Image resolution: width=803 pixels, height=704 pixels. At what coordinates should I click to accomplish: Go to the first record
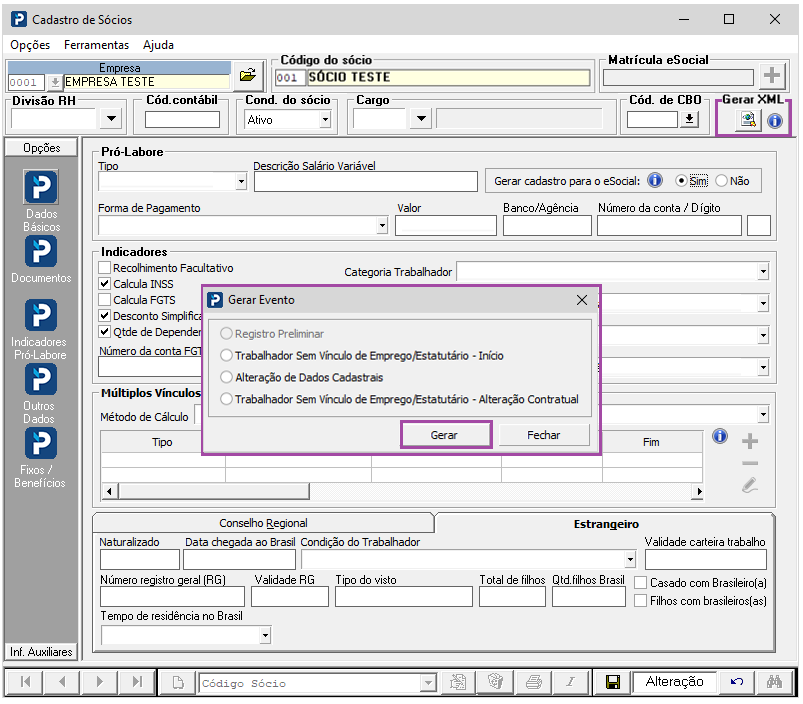[x=25, y=681]
